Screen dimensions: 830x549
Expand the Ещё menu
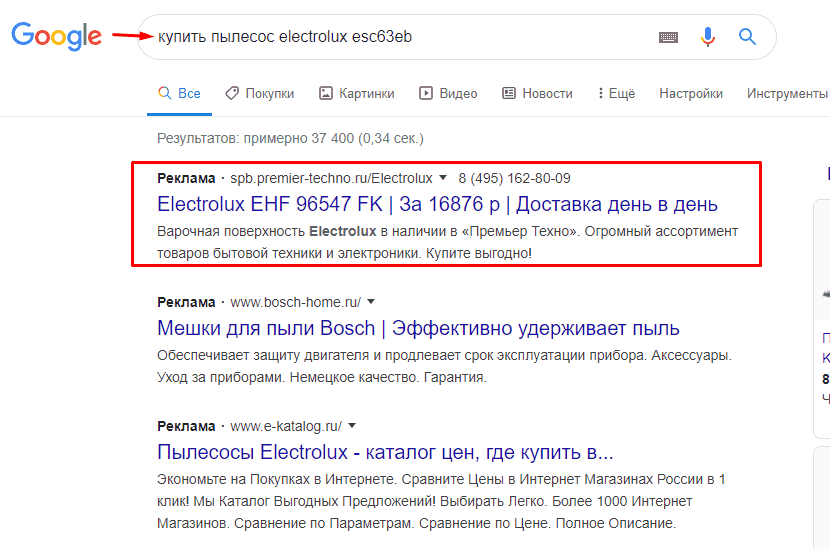616,94
